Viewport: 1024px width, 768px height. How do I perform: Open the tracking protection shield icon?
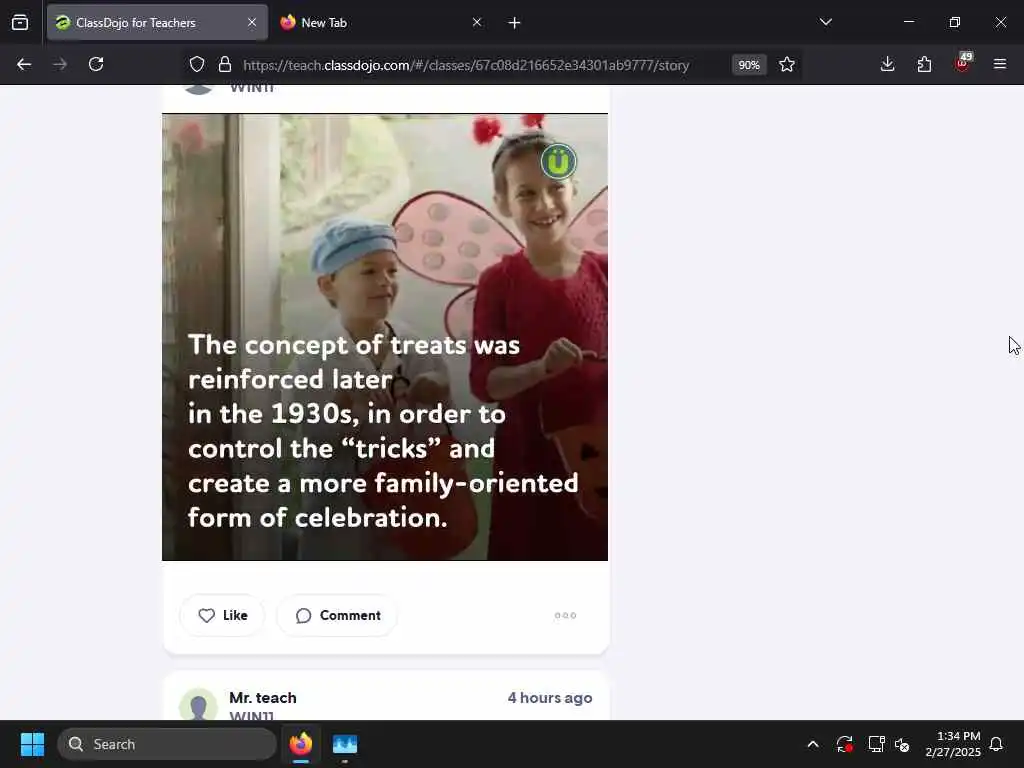point(197,65)
